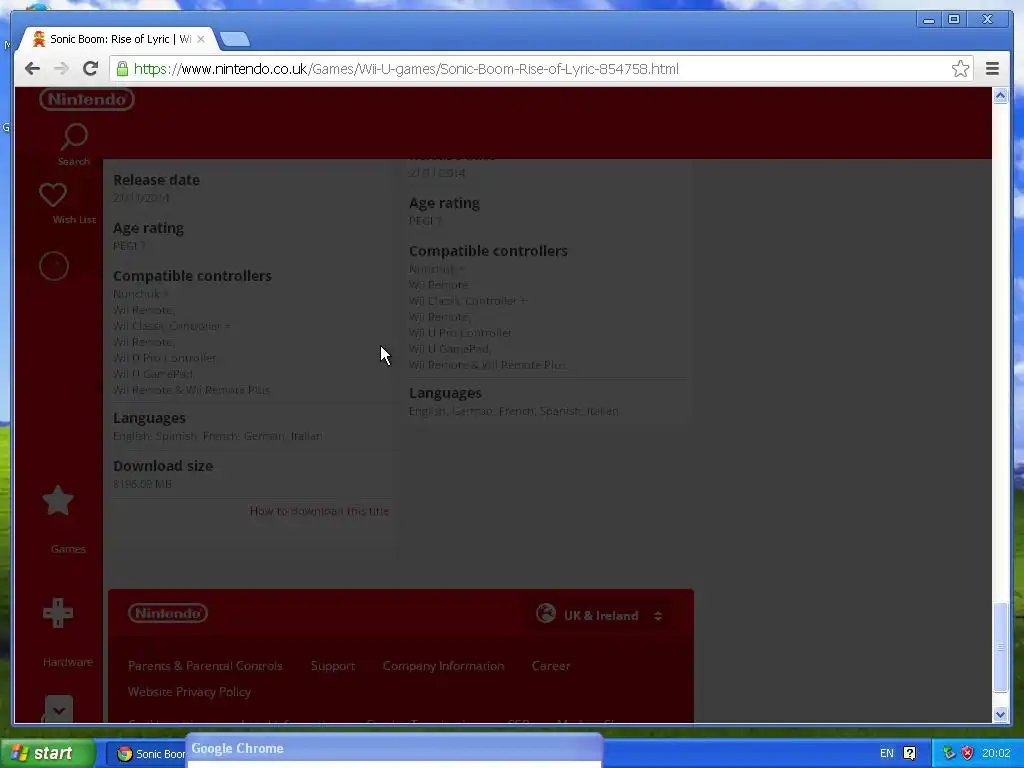Open Hardware via the D-pad icon

click(x=57, y=613)
